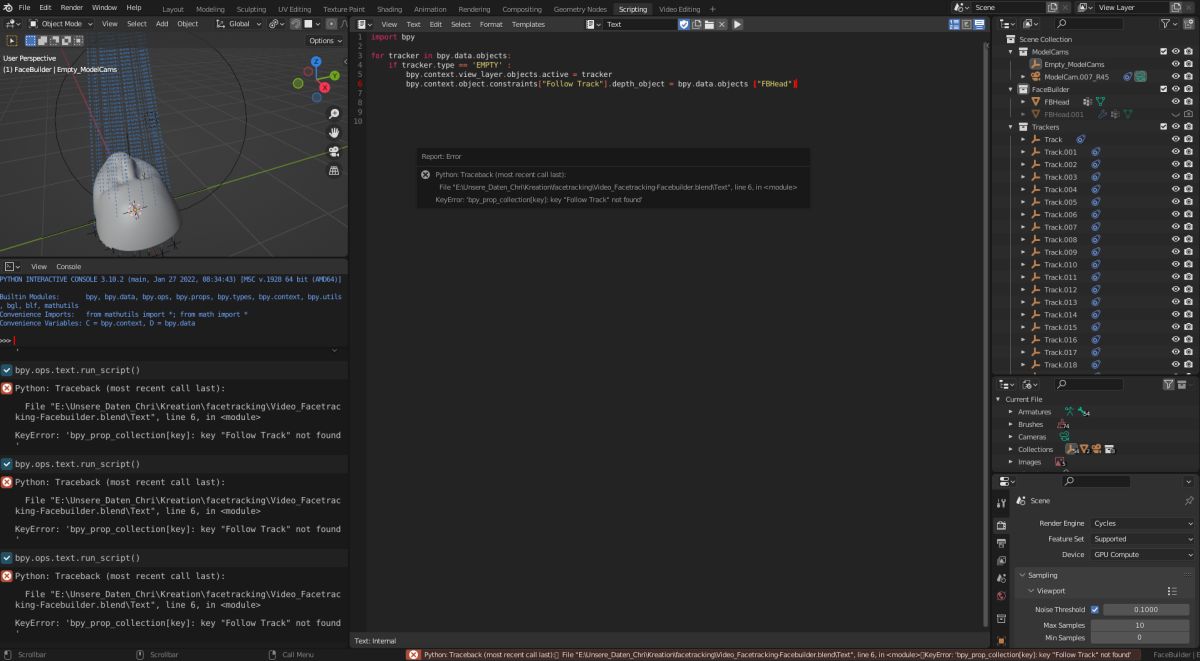Switch to Geometry Nodes workspace tab
The width and height of the screenshot is (1200, 661).
[580, 9]
